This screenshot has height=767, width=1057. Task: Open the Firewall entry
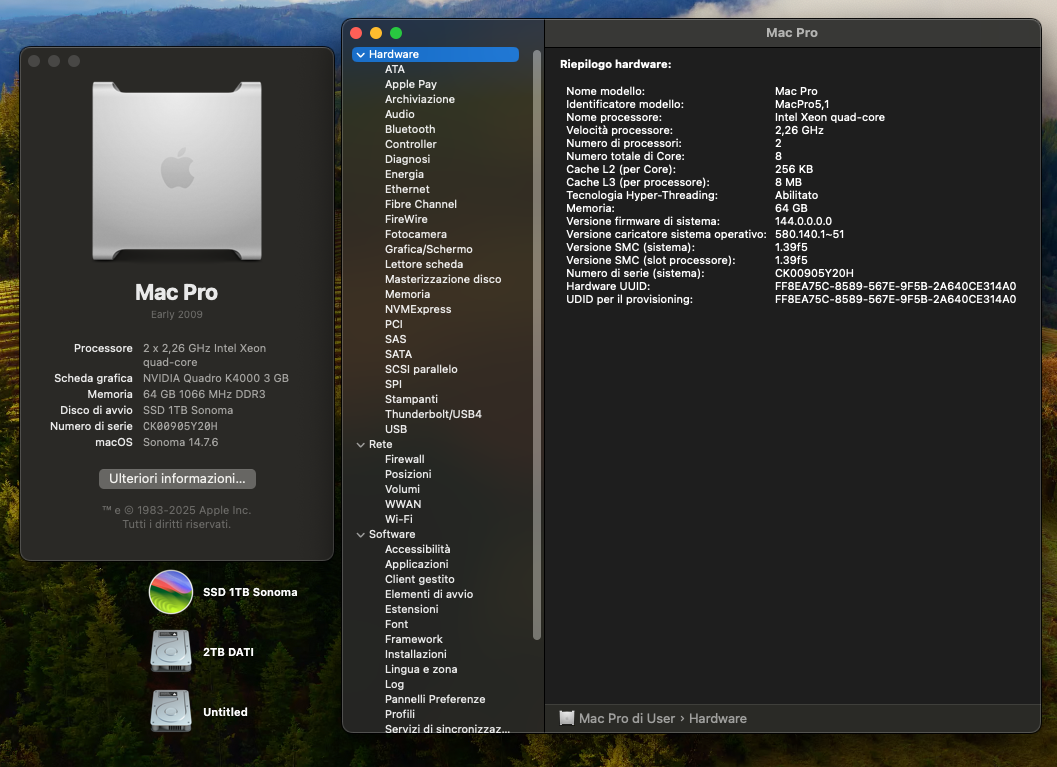click(x=404, y=459)
